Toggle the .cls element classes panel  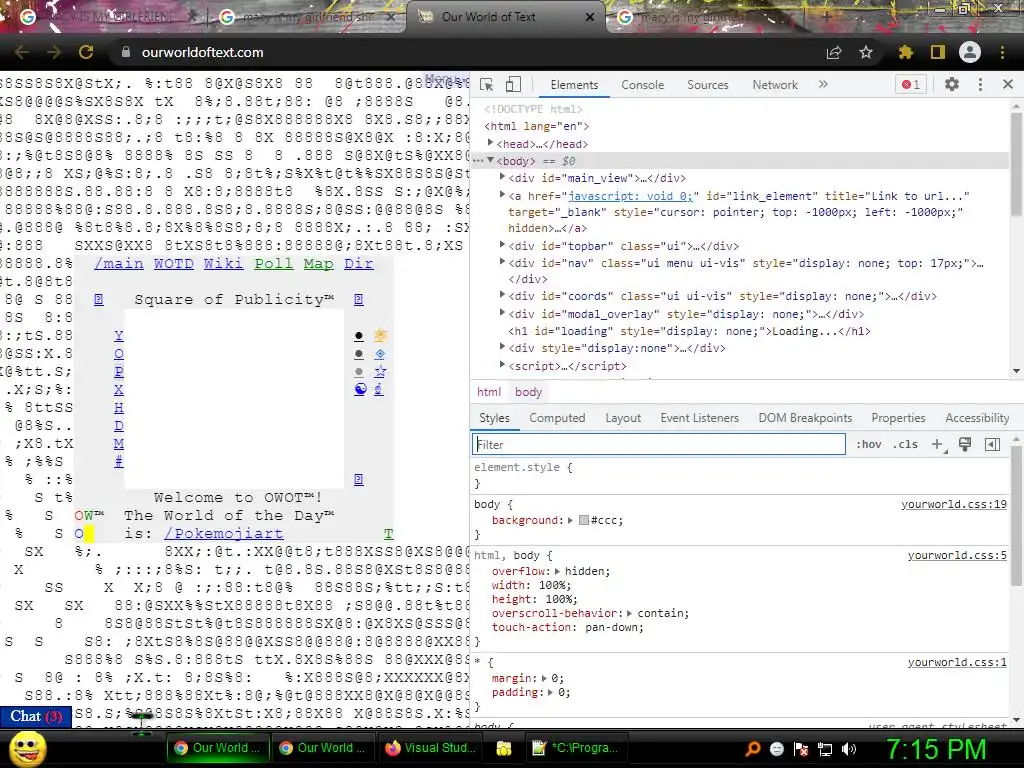pos(905,444)
